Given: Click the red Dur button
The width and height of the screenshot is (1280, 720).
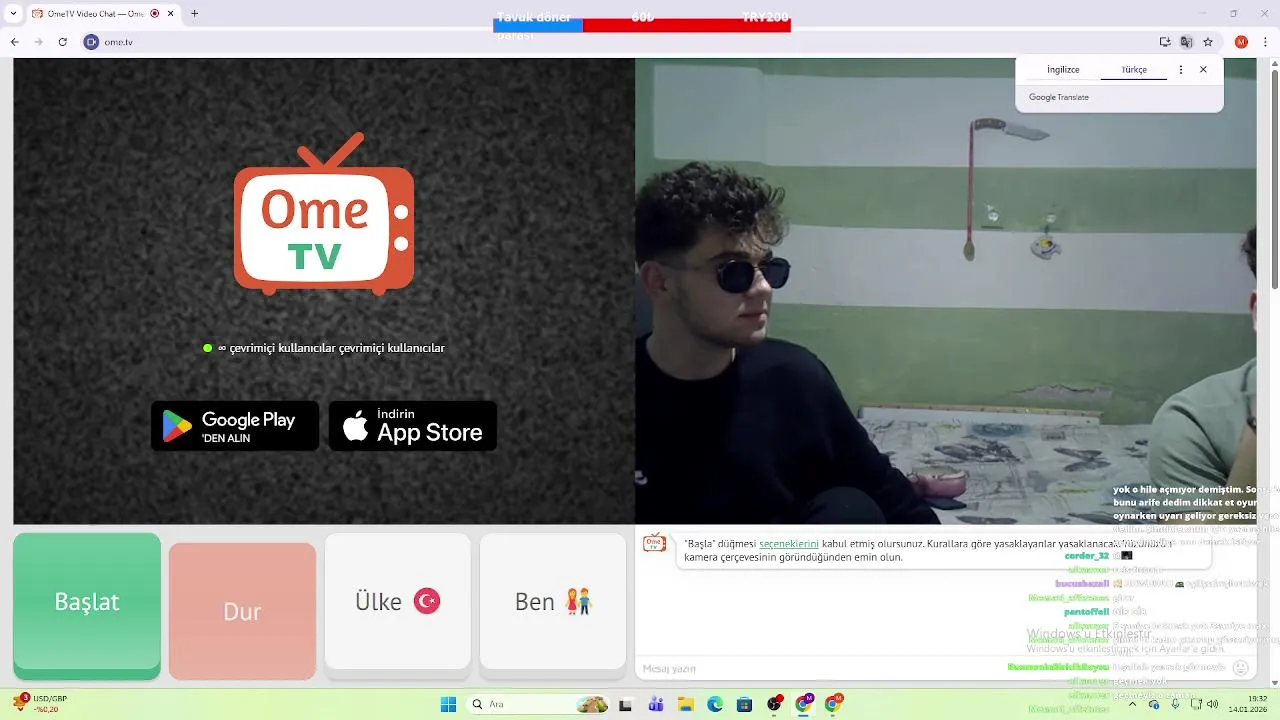Looking at the screenshot, I should [x=242, y=611].
